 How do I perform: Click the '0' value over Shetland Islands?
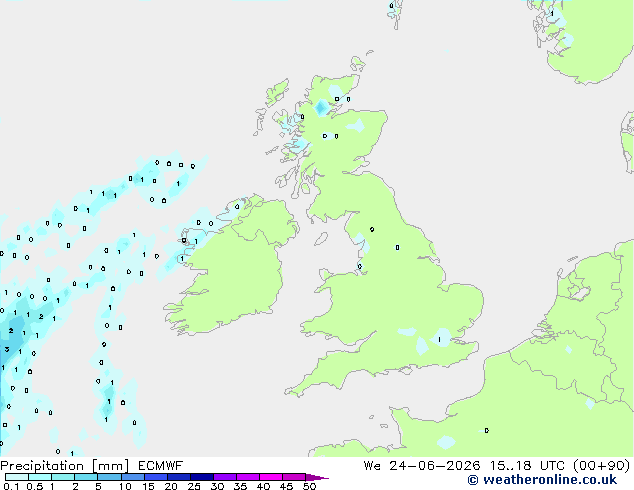click(x=391, y=6)
